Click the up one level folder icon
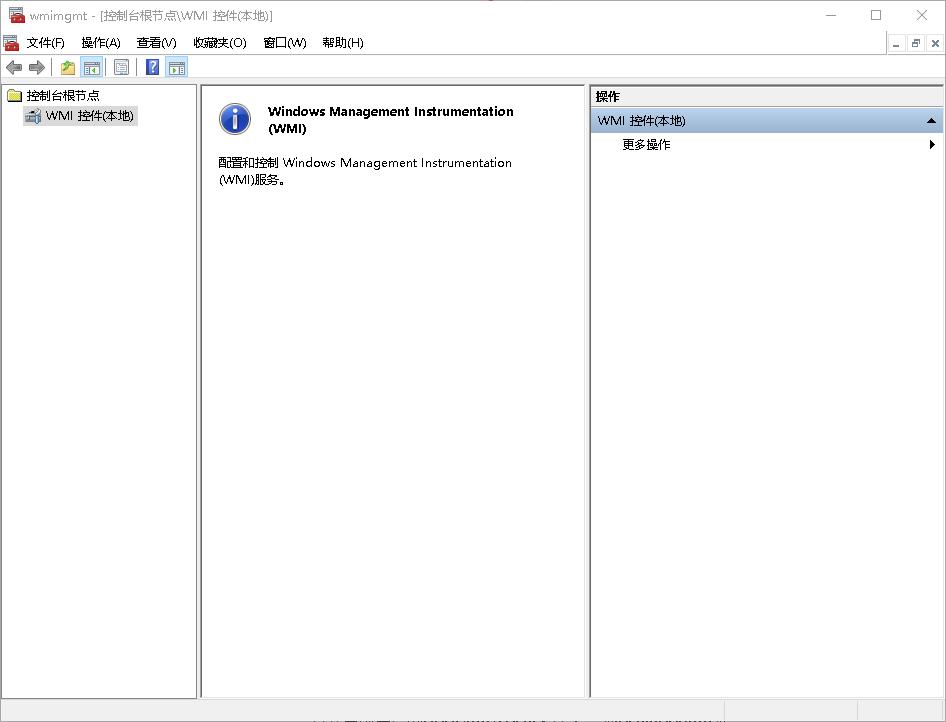Screen dimensions: 946x722 click(x=68, y=68)
